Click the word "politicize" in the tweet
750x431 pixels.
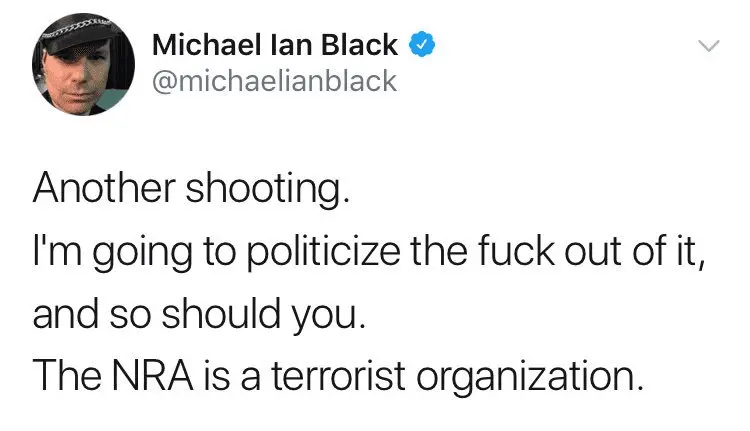point(323,252)
